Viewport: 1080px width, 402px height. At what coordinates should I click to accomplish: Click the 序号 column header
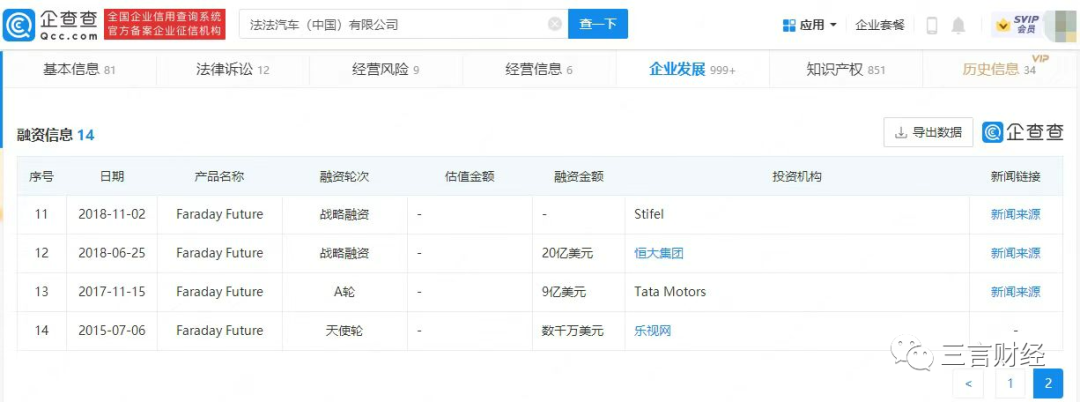[x=41, y=176]
